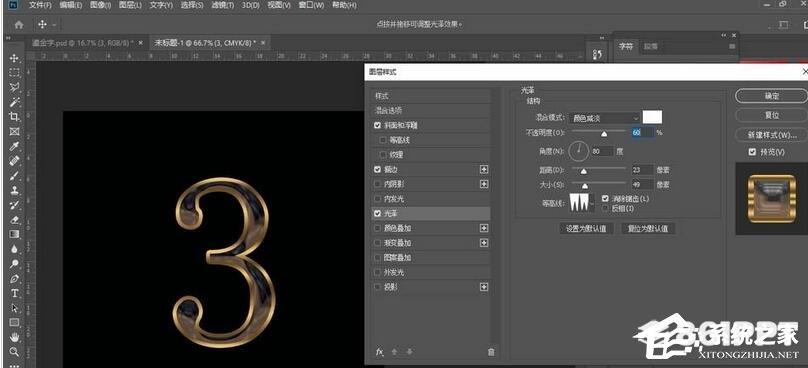Enable the 外发光 effect checkbox
This screenshot has height=368, width=808.
tap(378, 272)
